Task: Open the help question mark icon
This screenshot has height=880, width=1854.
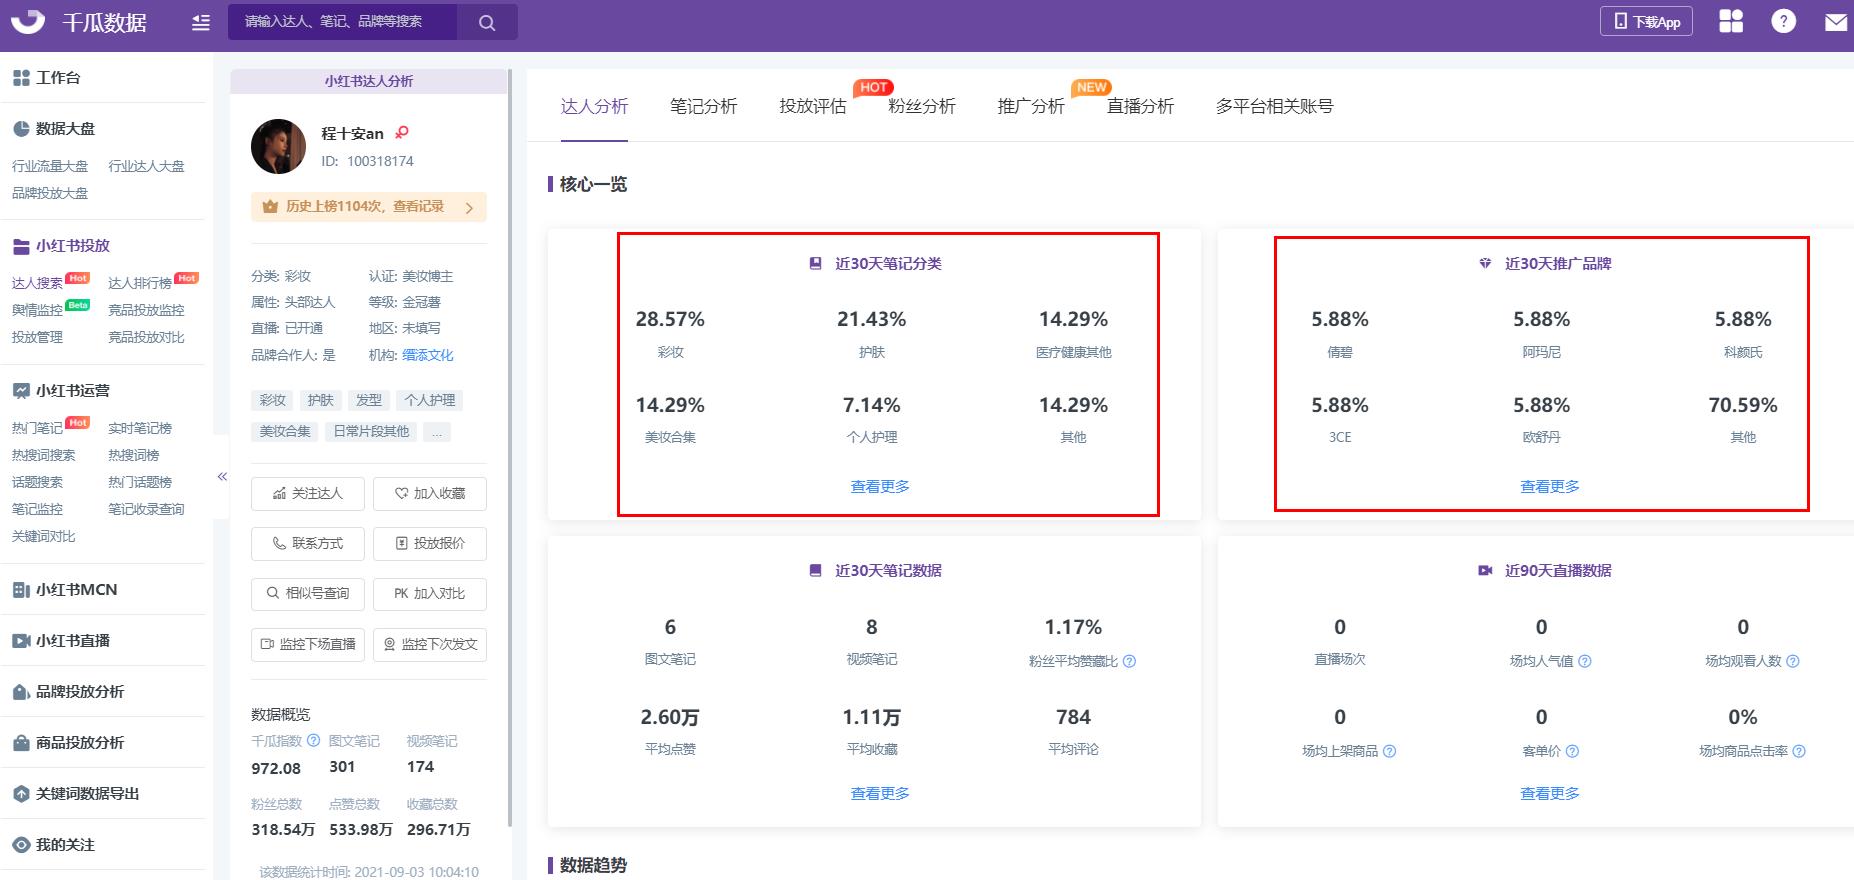Action: tap(1783, 21)
